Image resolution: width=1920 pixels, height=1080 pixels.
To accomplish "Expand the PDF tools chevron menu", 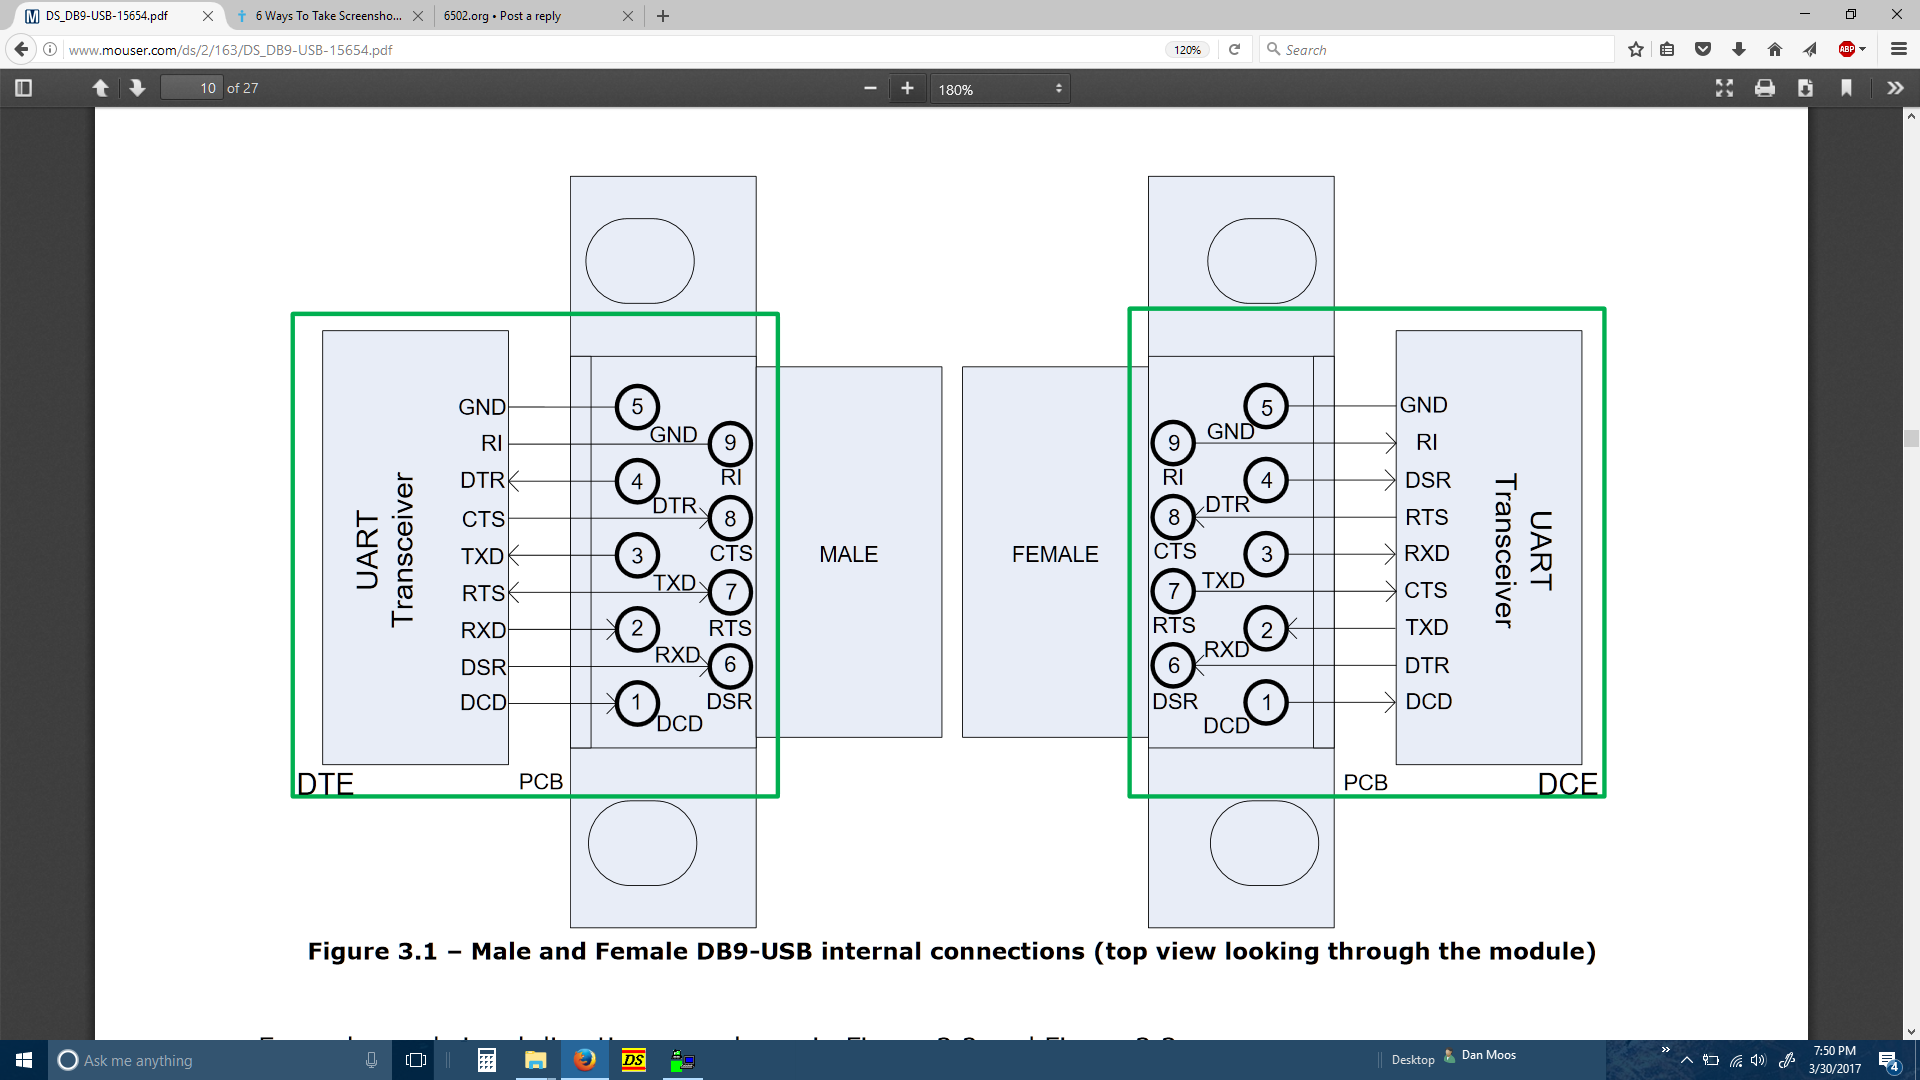I will (1895, 88).
